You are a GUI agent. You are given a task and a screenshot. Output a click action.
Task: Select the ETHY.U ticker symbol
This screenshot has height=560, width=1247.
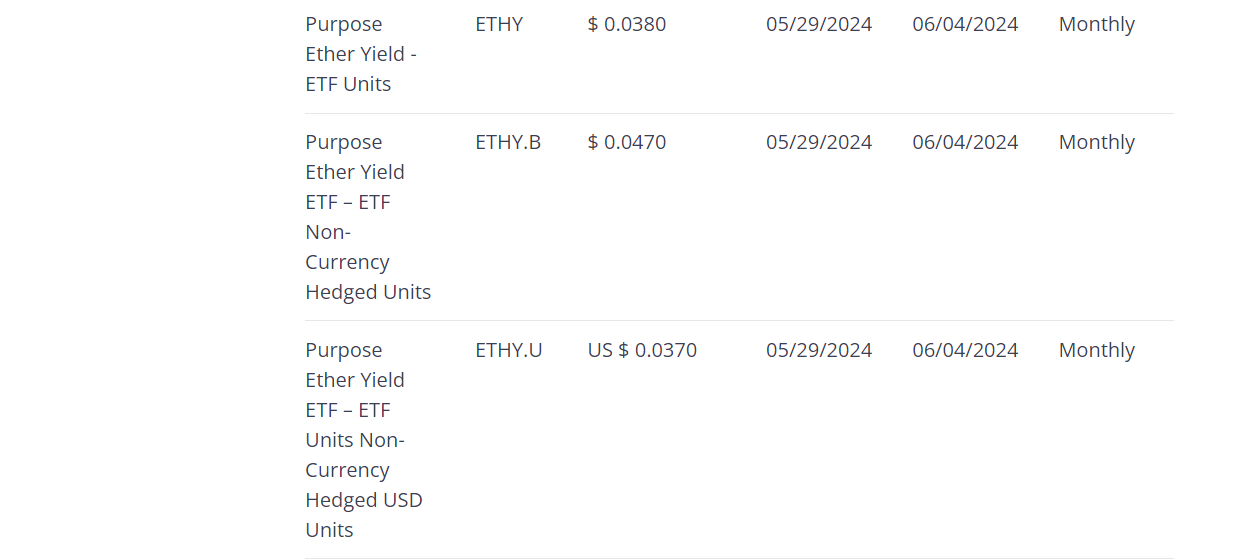tap(509, 350)
